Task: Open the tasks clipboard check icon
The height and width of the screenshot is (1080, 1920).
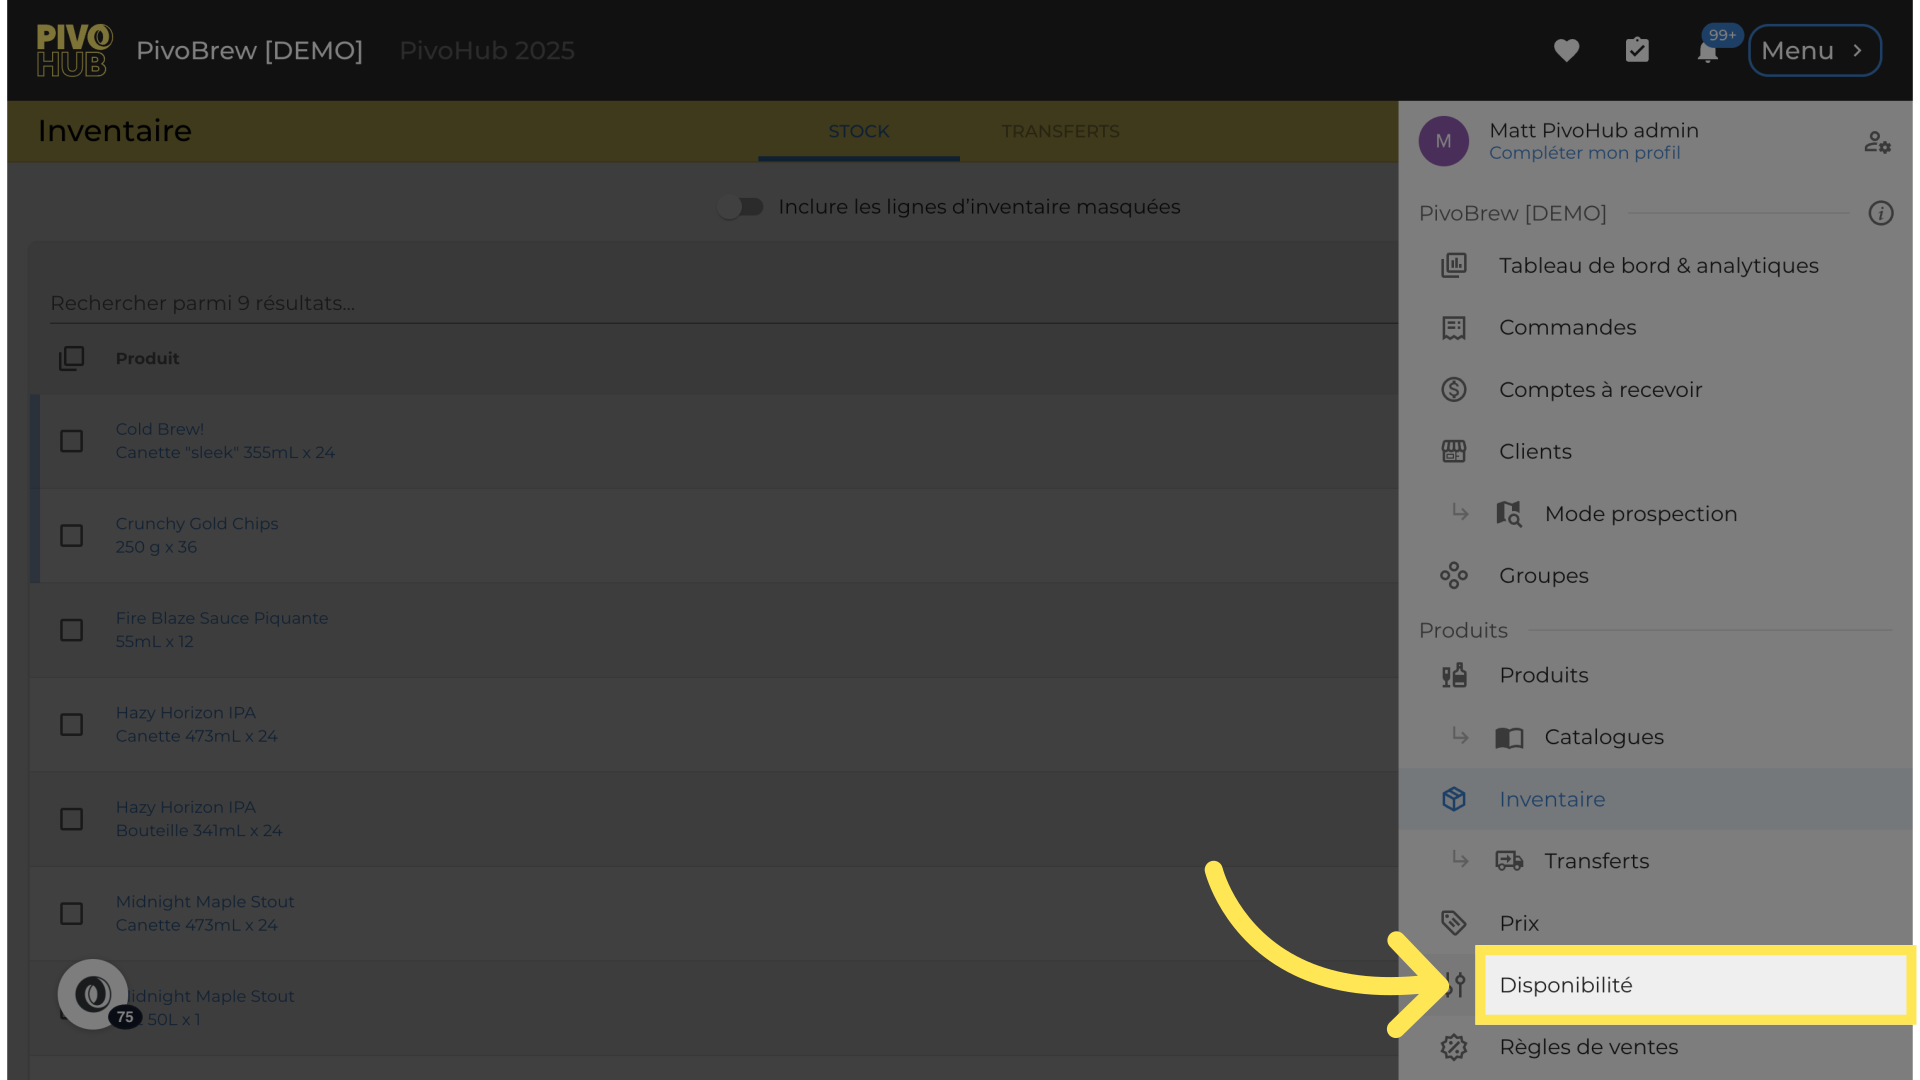Action: point(1637,50)
